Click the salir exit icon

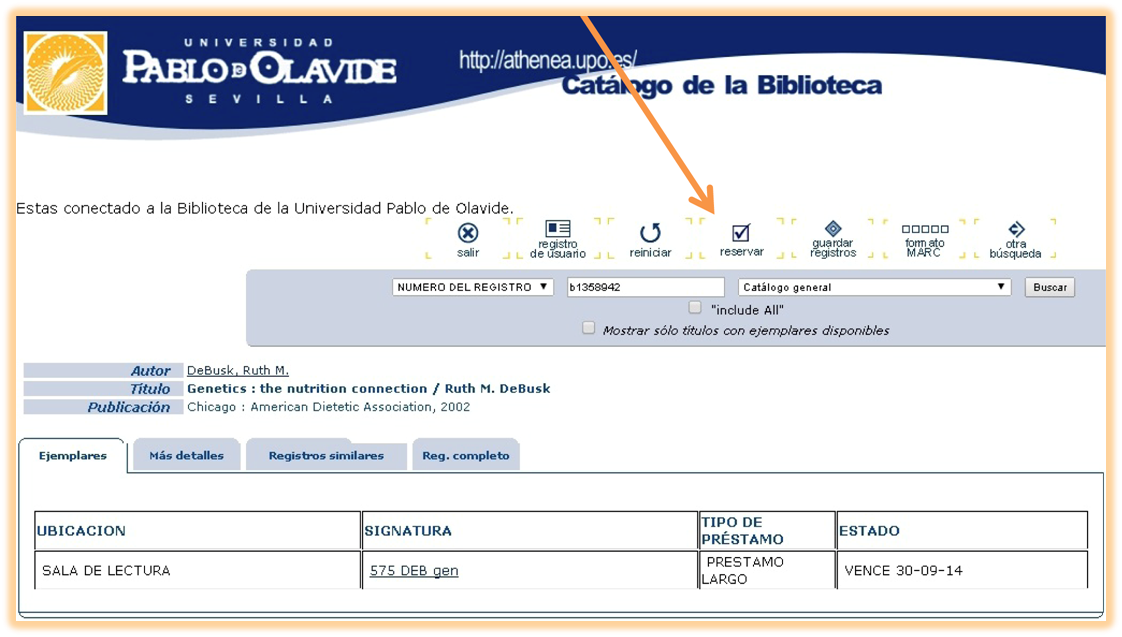point(468,233)
